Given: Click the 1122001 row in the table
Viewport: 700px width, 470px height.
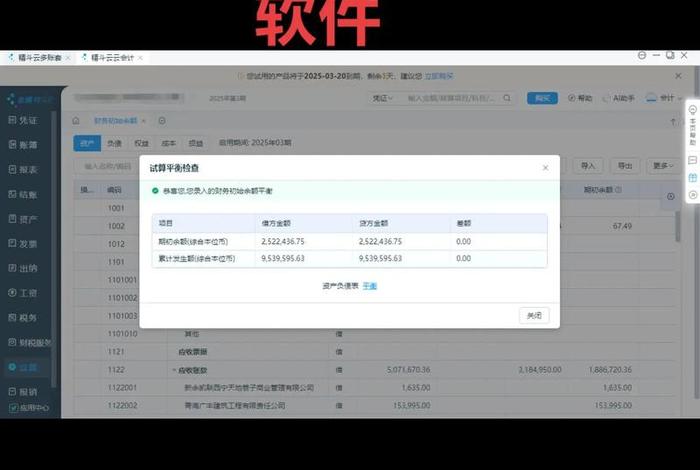Looking at the screenshot, I should pos(375,388).
